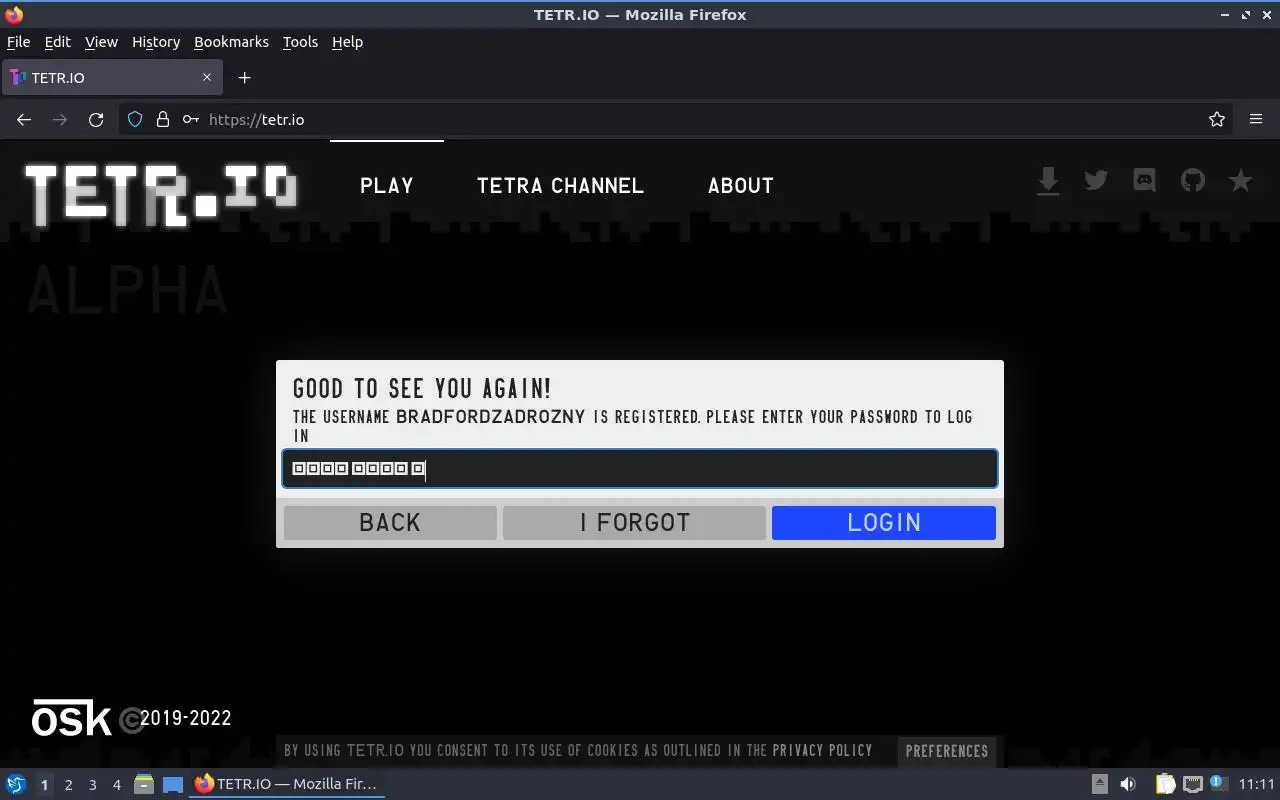The width and height of the screenshot is (1280, 800).
Task: Select the PLAY navigation tab
Action: [387, 185]
